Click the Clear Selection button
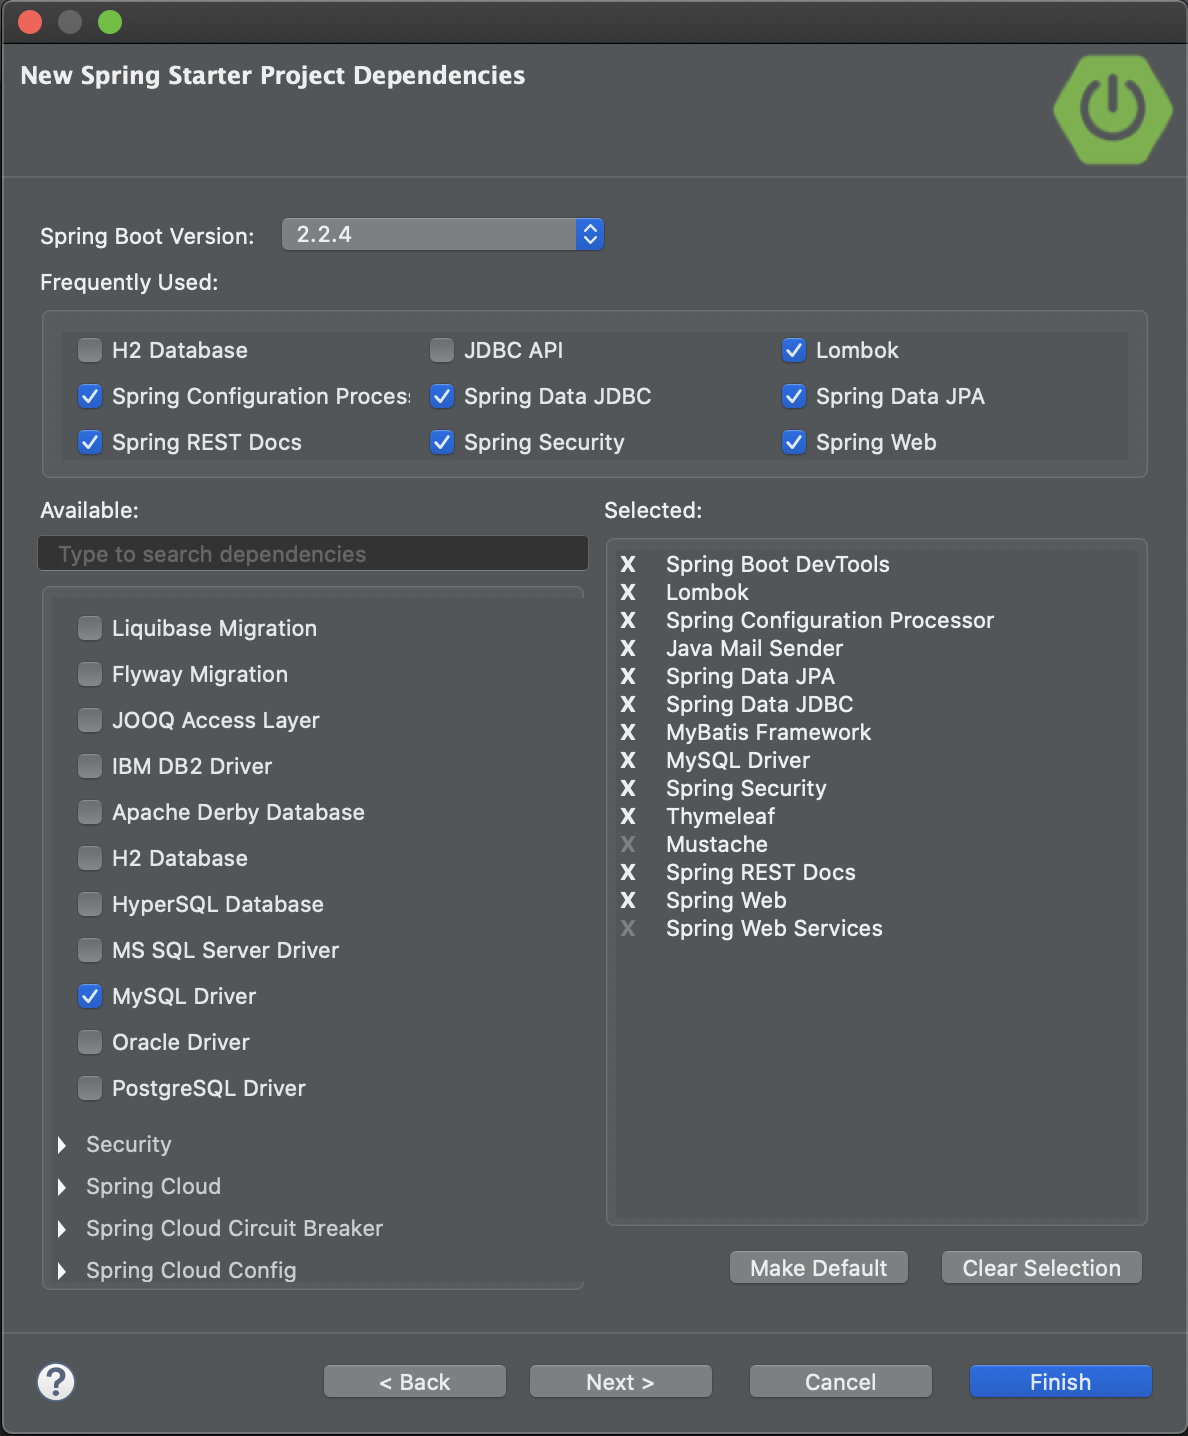Viewport: 1188px width, 1436px height. click(x=1042, y=1268)
